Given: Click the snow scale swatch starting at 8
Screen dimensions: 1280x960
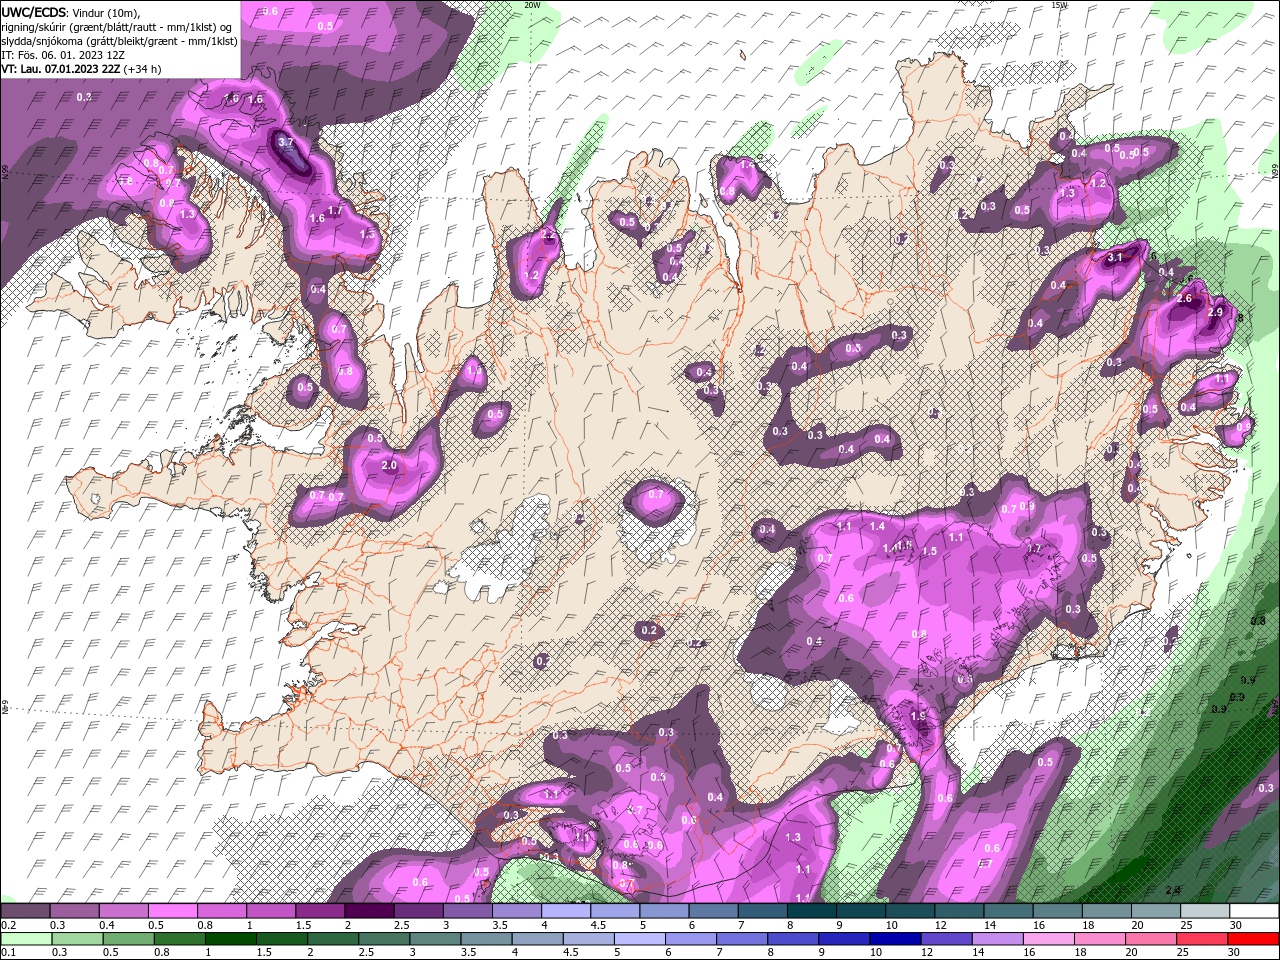Looking at the screenshot, I should (x=812, y=911).
